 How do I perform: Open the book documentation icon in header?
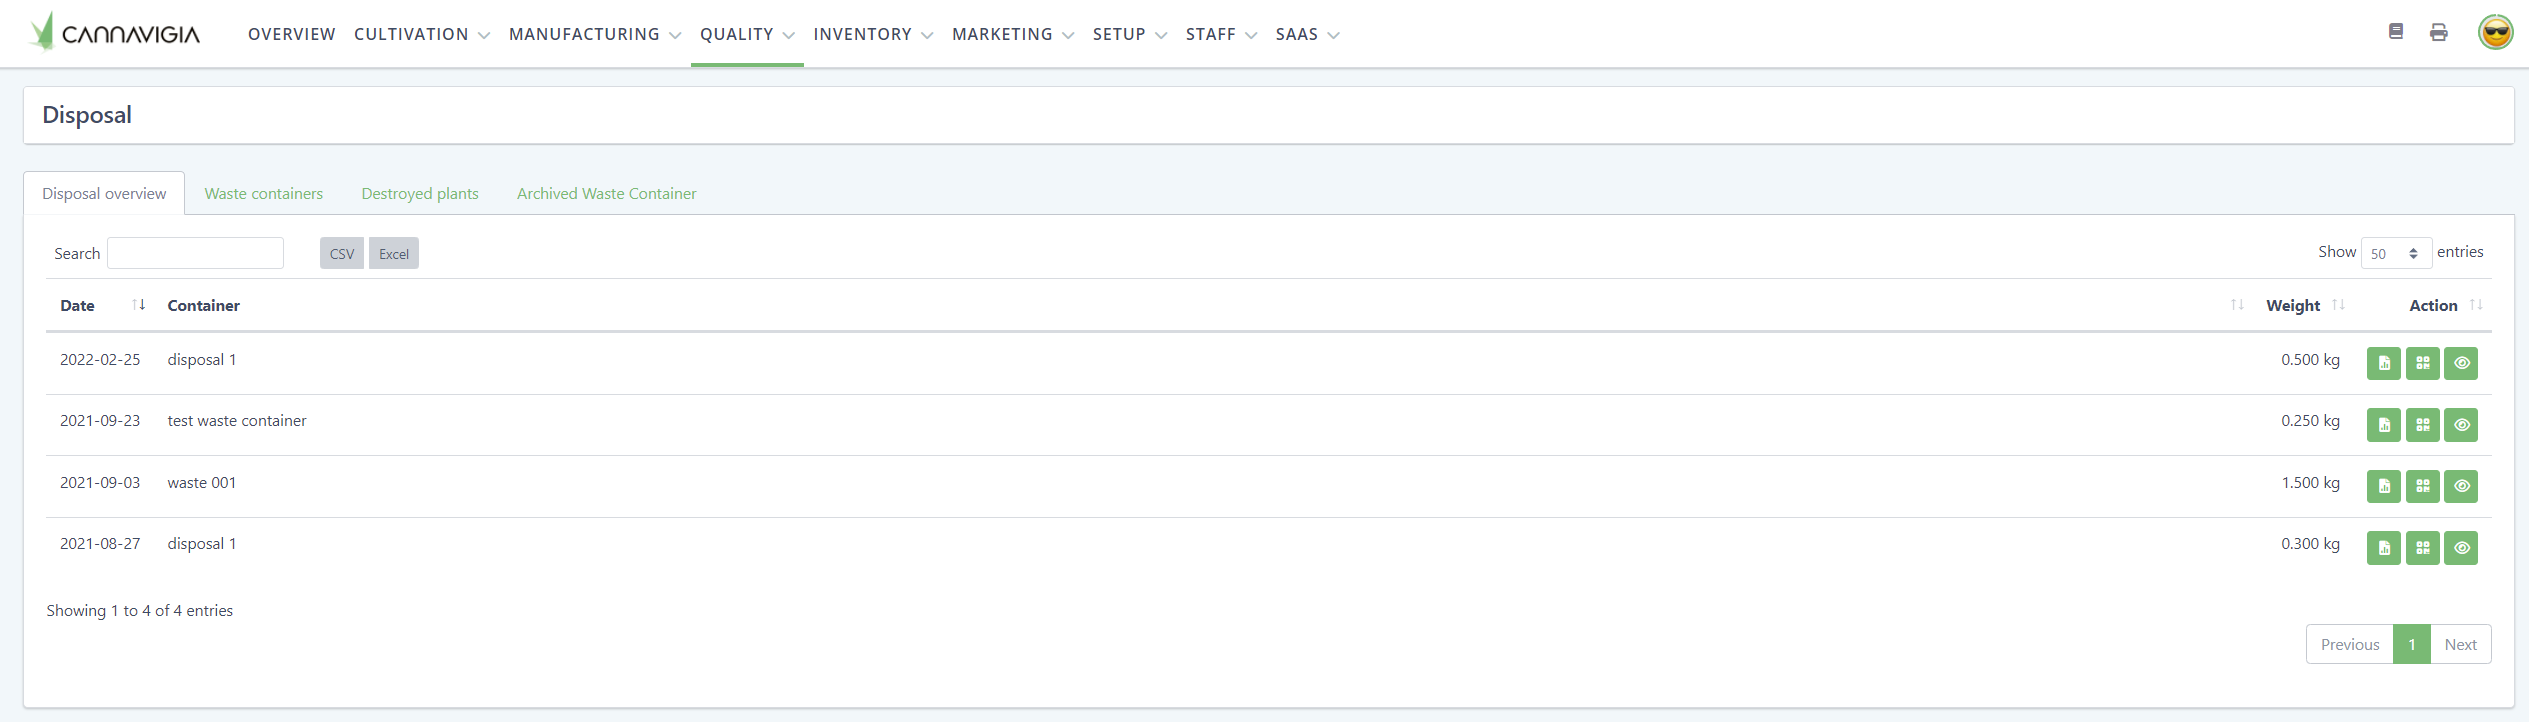2395,32
